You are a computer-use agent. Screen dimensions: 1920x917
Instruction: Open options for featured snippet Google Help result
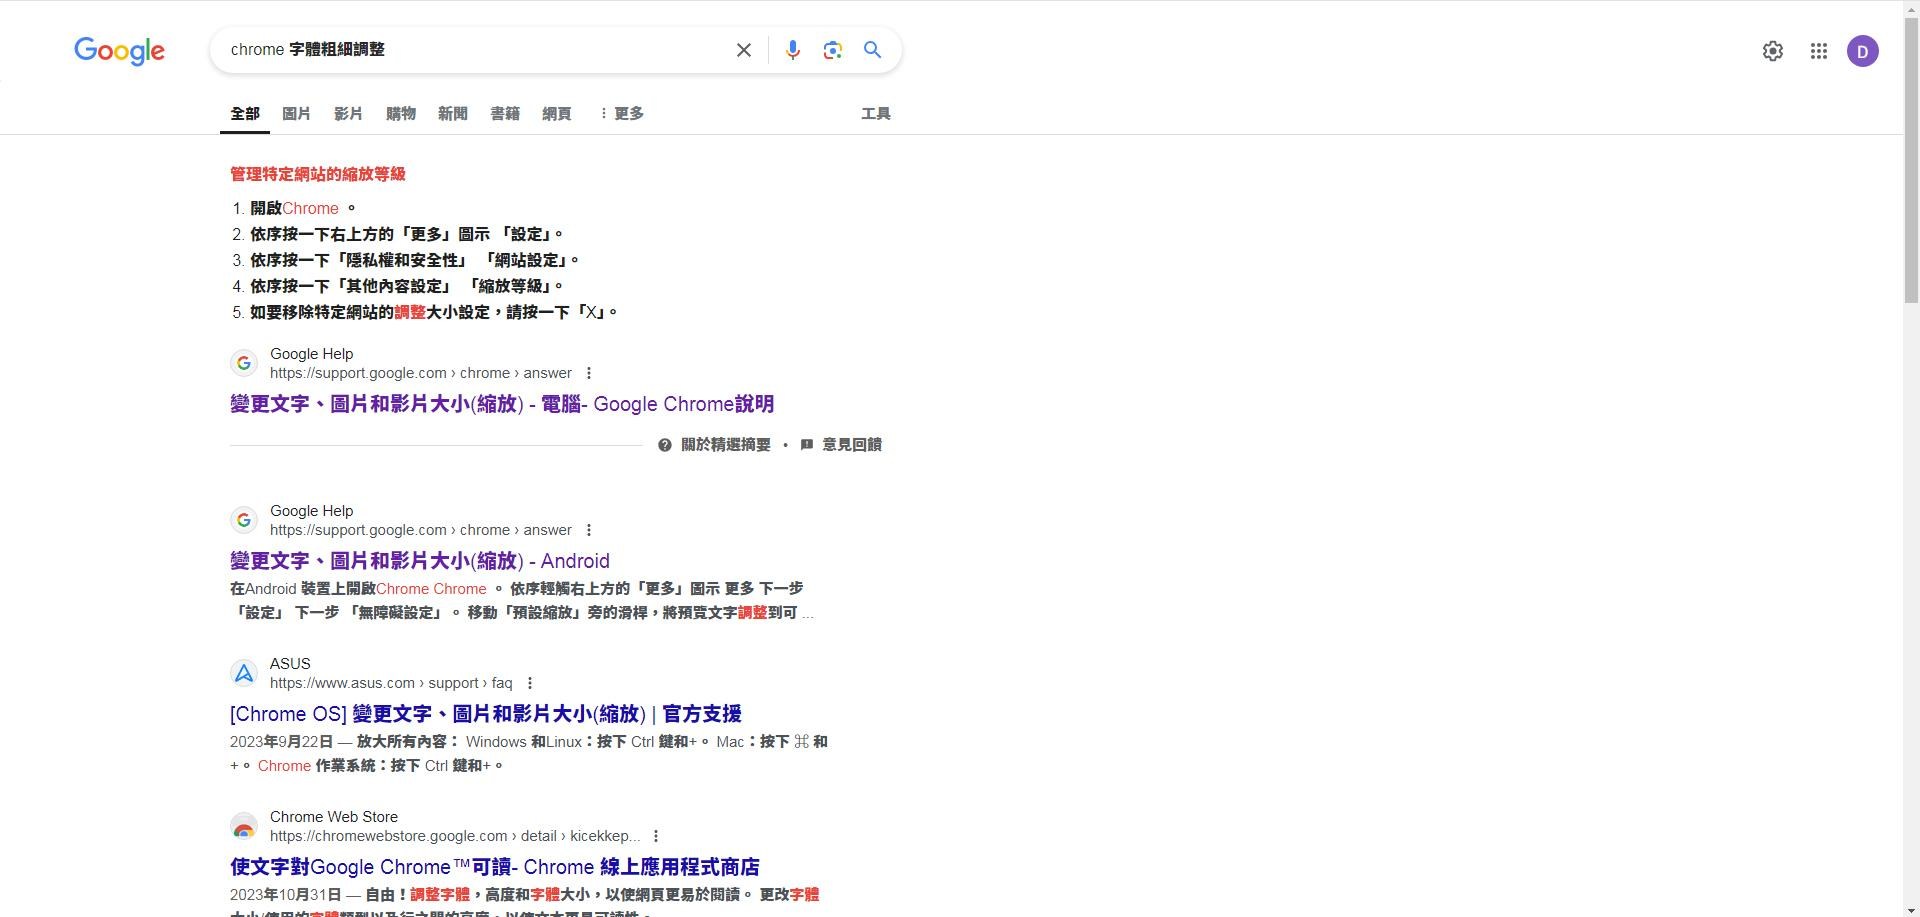pos(589,373)
